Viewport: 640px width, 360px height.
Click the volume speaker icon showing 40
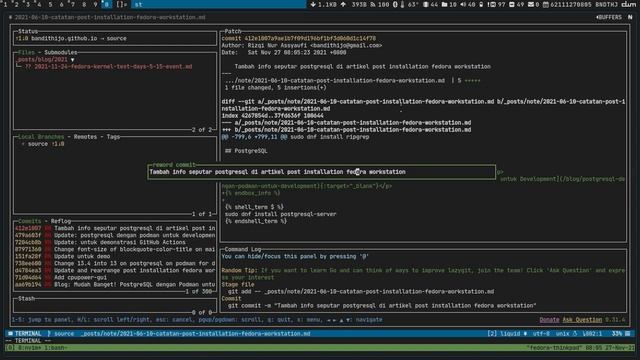[x=463, y=4]
